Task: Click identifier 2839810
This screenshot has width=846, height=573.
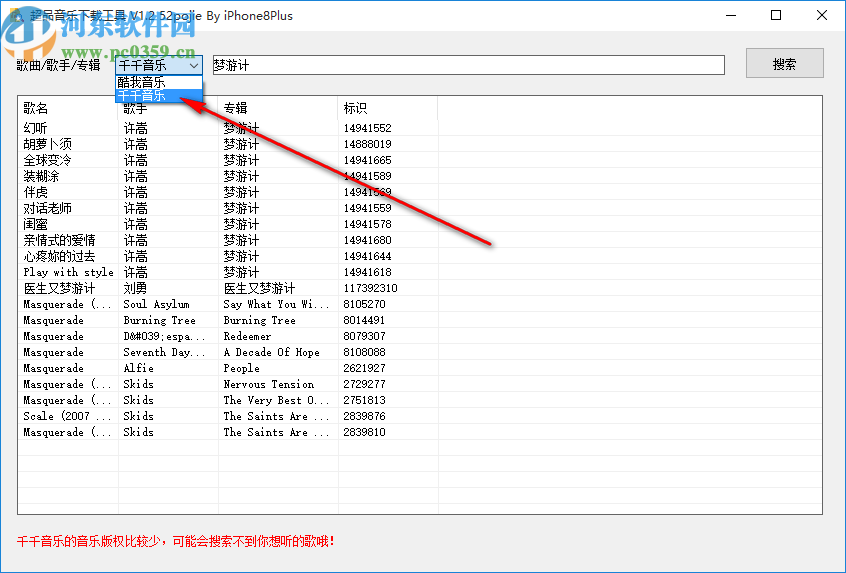Action: [x=365, y=432]
